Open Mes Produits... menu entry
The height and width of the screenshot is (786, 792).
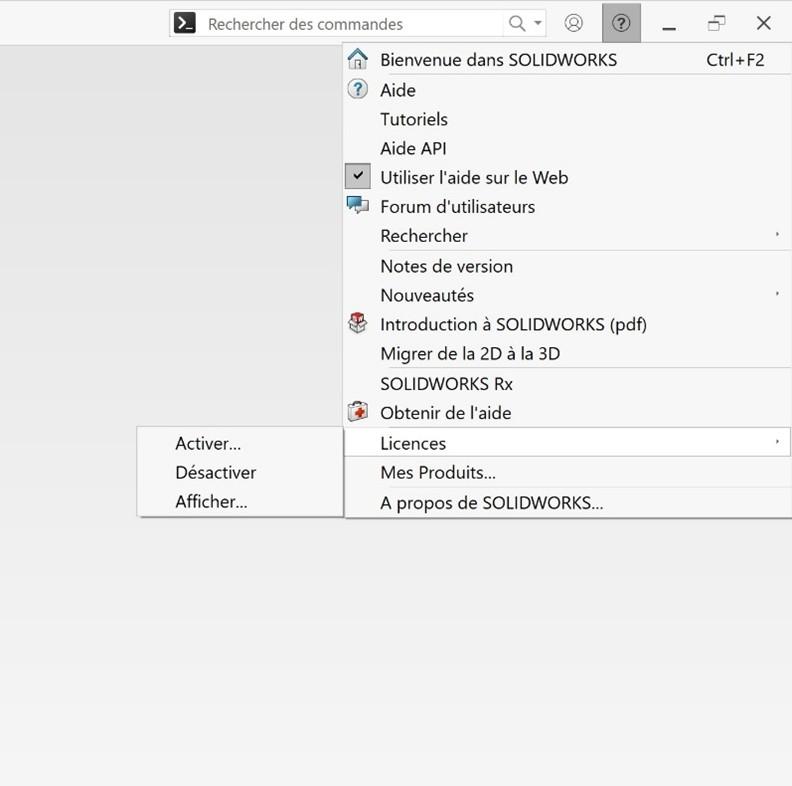click(437, 472)
